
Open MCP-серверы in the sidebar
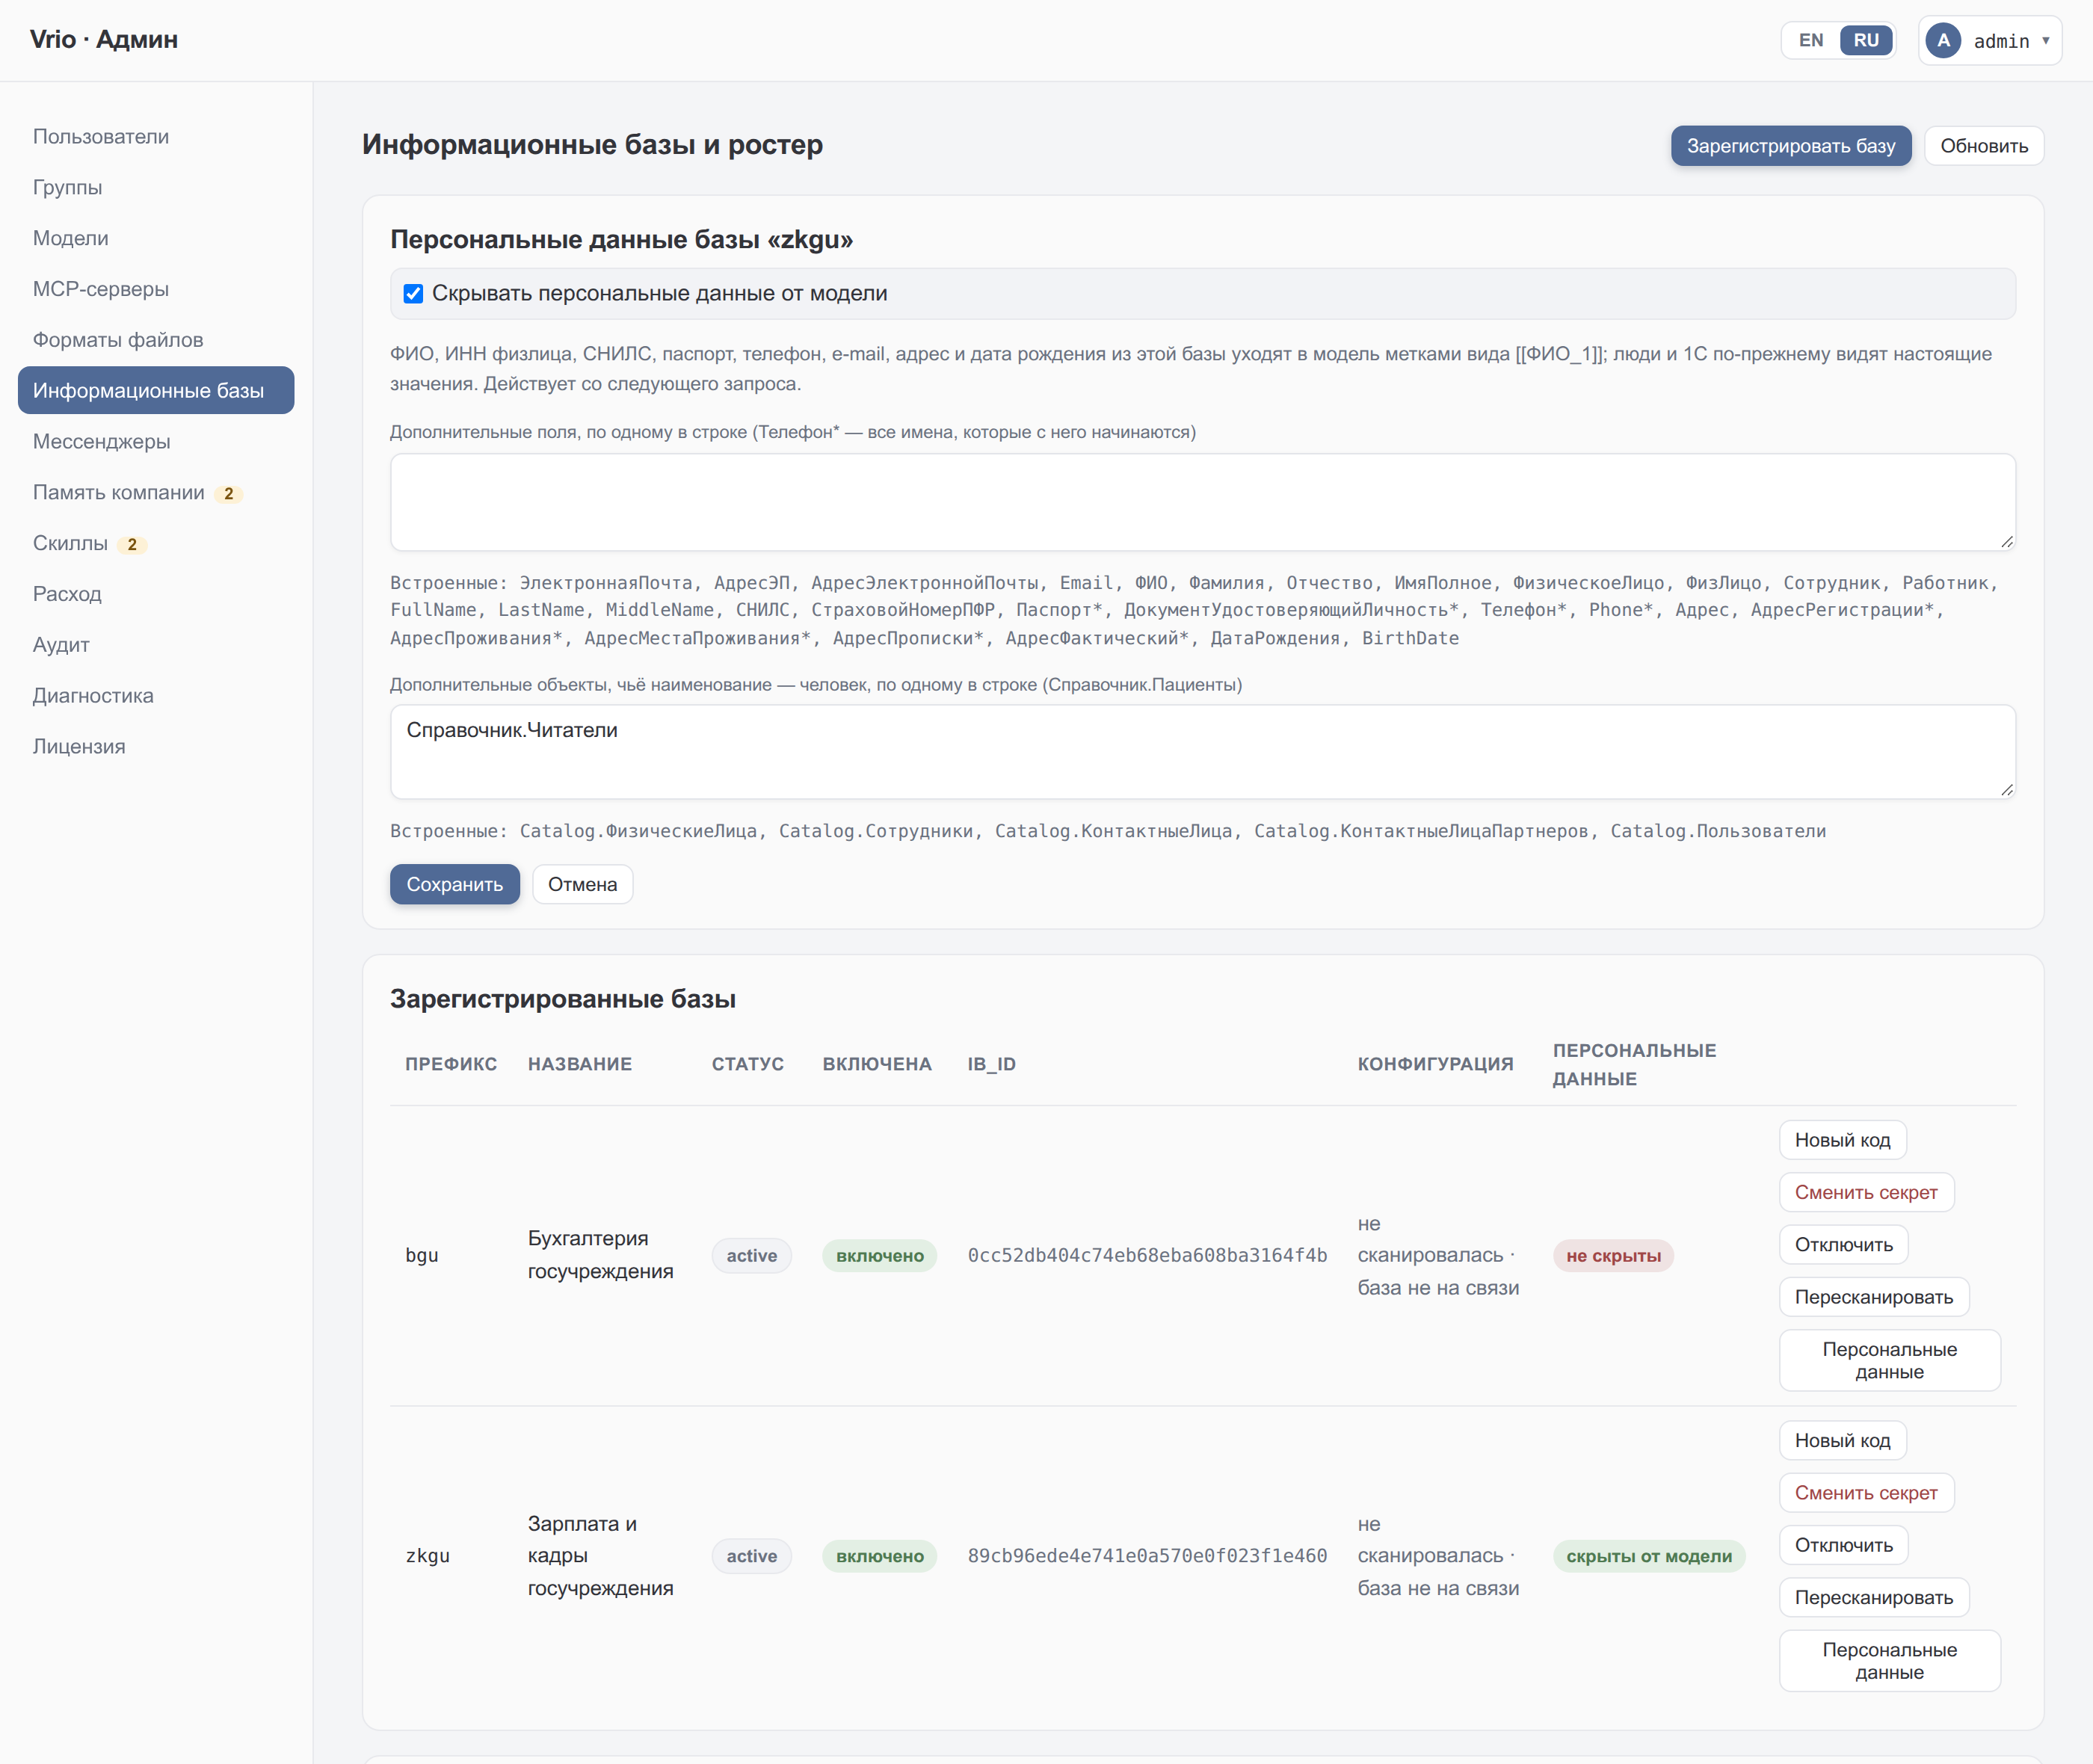(156, 289)
